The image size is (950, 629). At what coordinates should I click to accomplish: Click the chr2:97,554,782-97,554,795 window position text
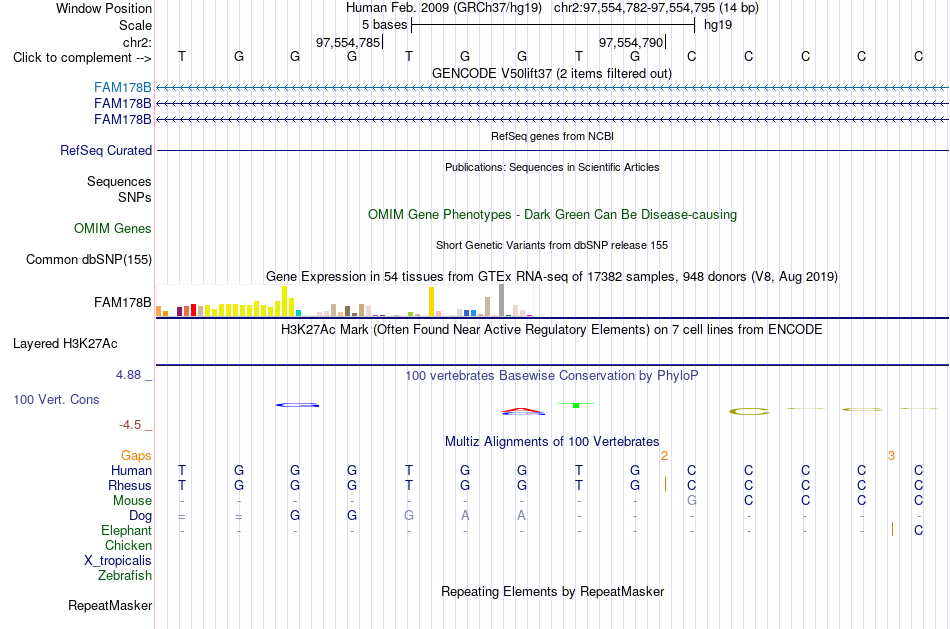(x=656, y=8)
